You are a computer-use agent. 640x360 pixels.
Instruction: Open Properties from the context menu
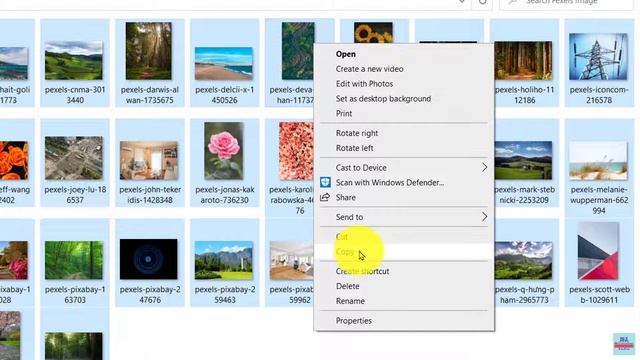353,321
